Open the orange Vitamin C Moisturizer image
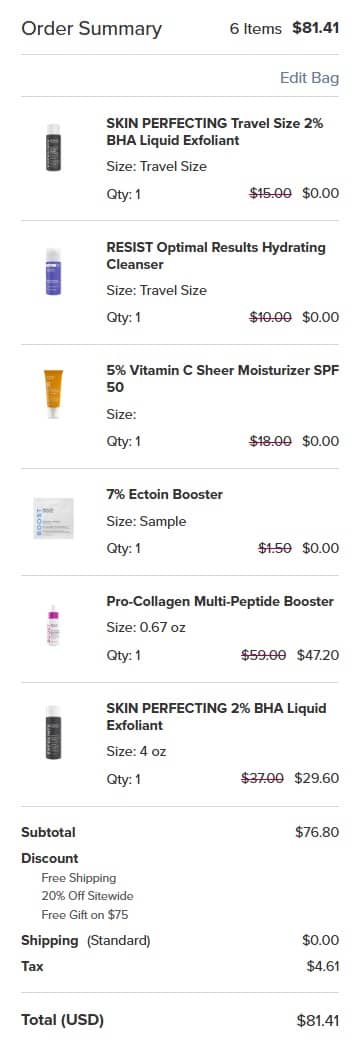Image resolution: width=361 pixels, height=1045 pixels. coord(53,394)
